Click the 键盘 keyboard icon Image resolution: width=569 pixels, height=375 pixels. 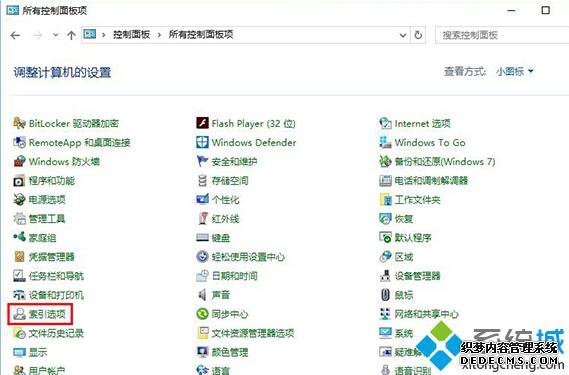(202, 237)
